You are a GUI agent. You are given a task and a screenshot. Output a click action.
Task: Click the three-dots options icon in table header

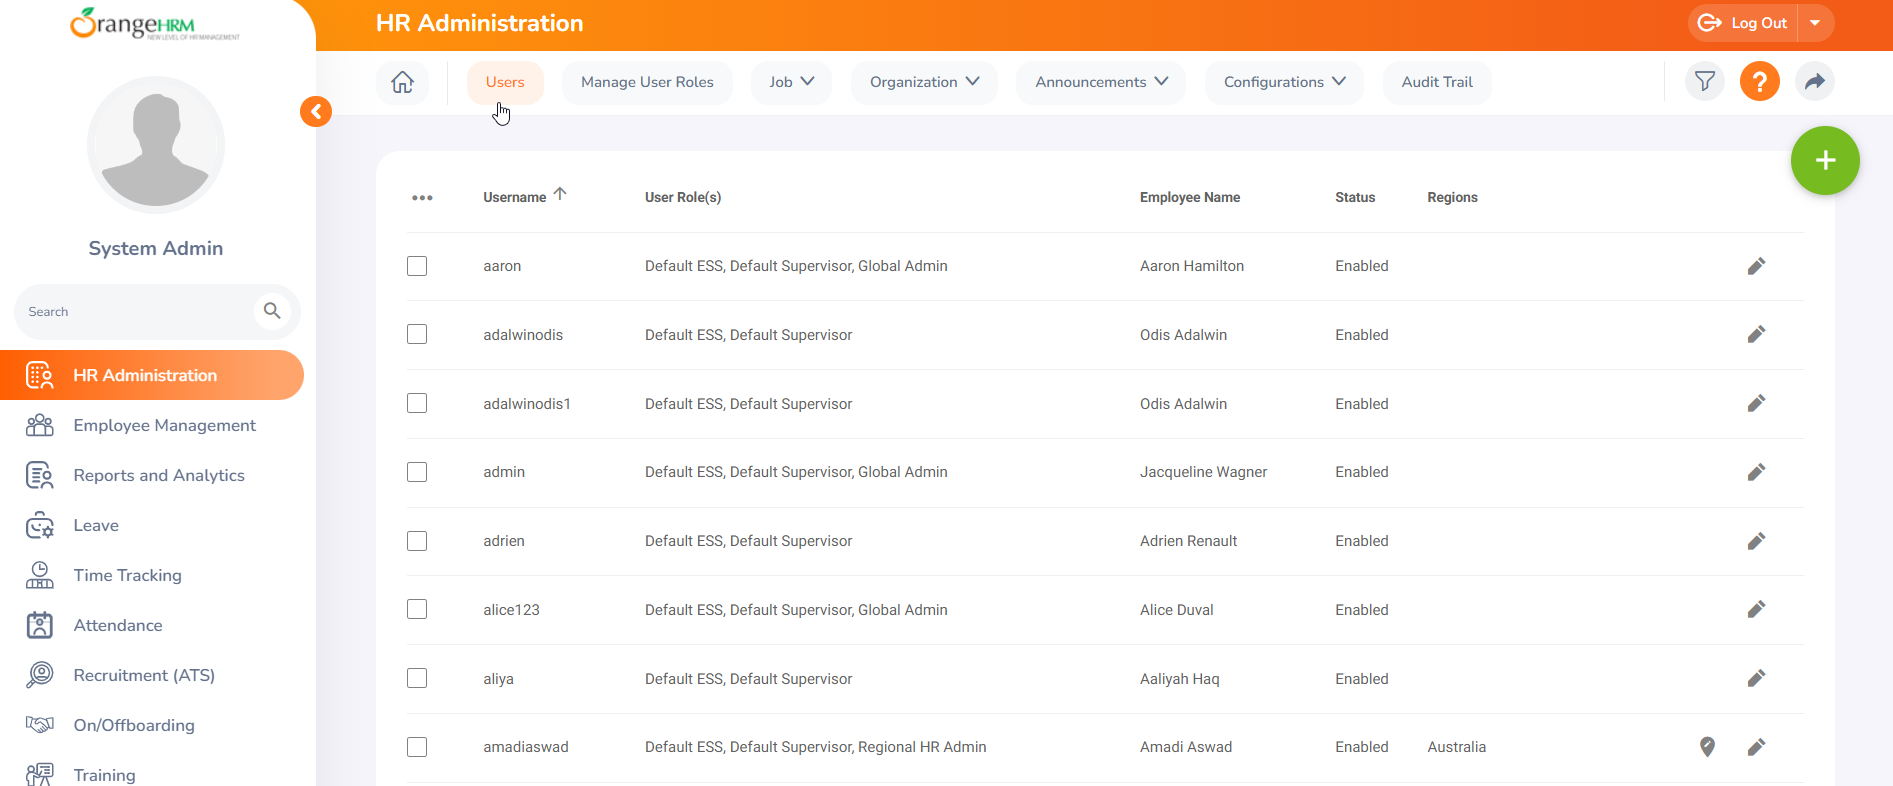[422, 198]
